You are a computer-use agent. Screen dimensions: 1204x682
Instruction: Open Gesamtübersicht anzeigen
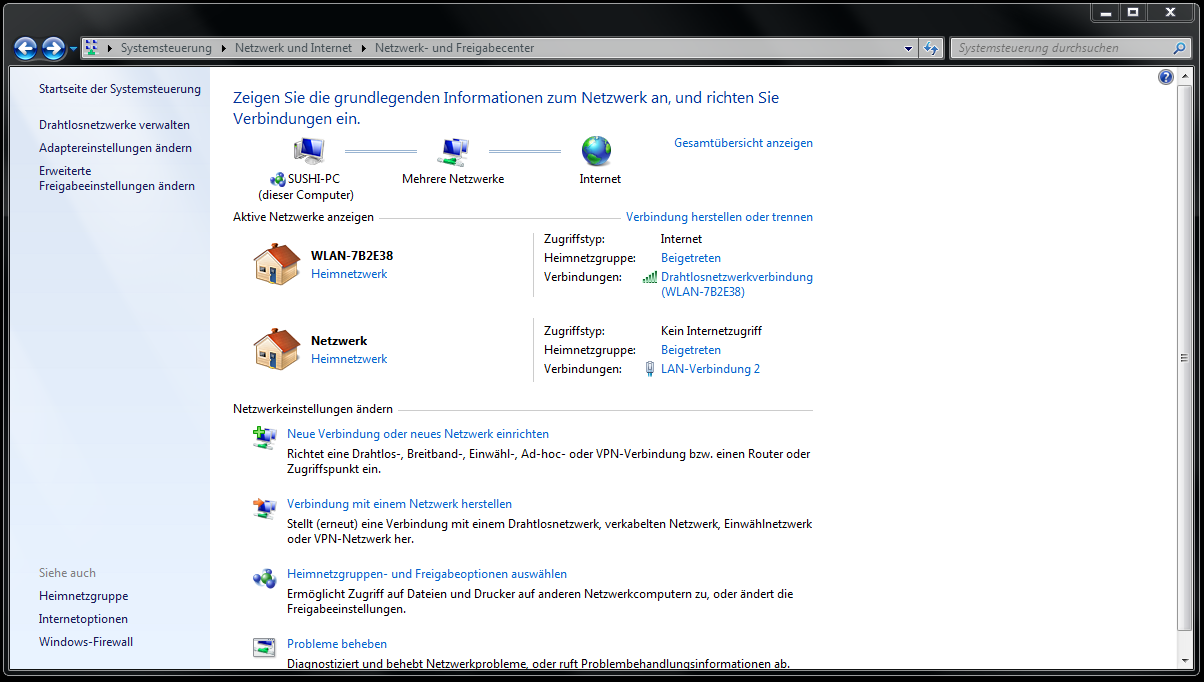743,143
